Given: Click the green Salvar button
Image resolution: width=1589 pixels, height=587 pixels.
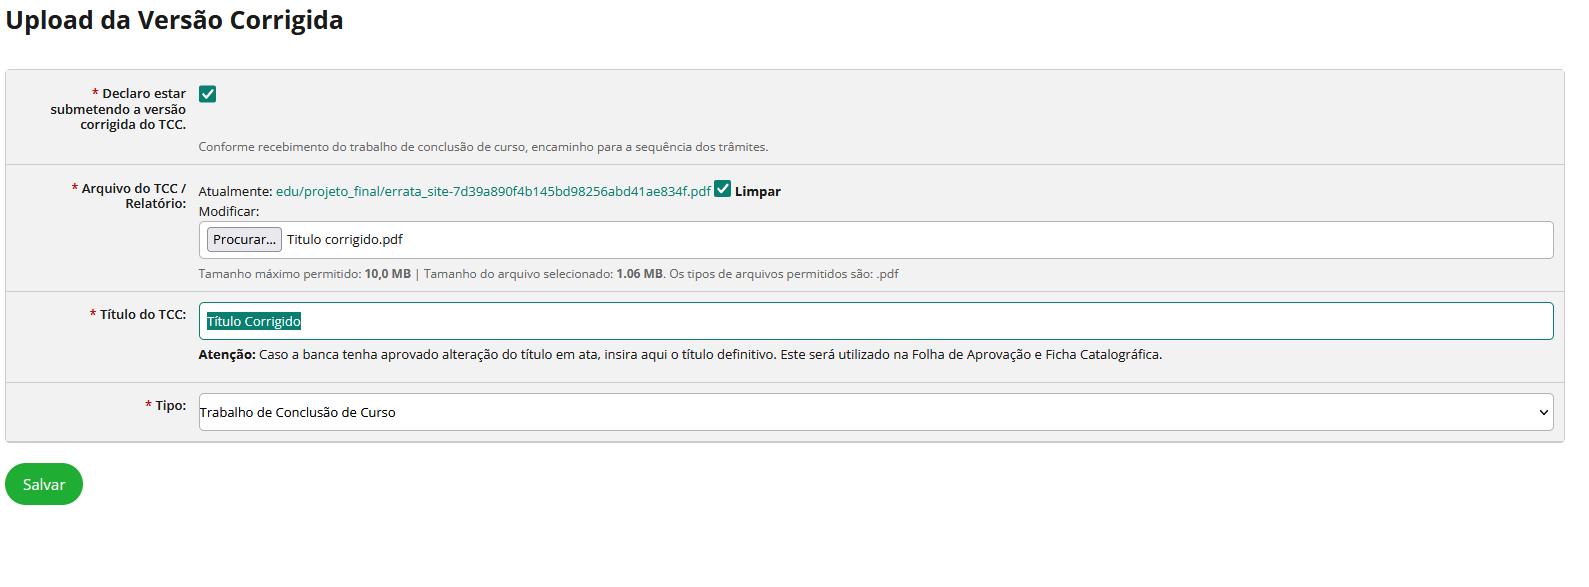Looking at the screenshot, I should click(44, 484).
